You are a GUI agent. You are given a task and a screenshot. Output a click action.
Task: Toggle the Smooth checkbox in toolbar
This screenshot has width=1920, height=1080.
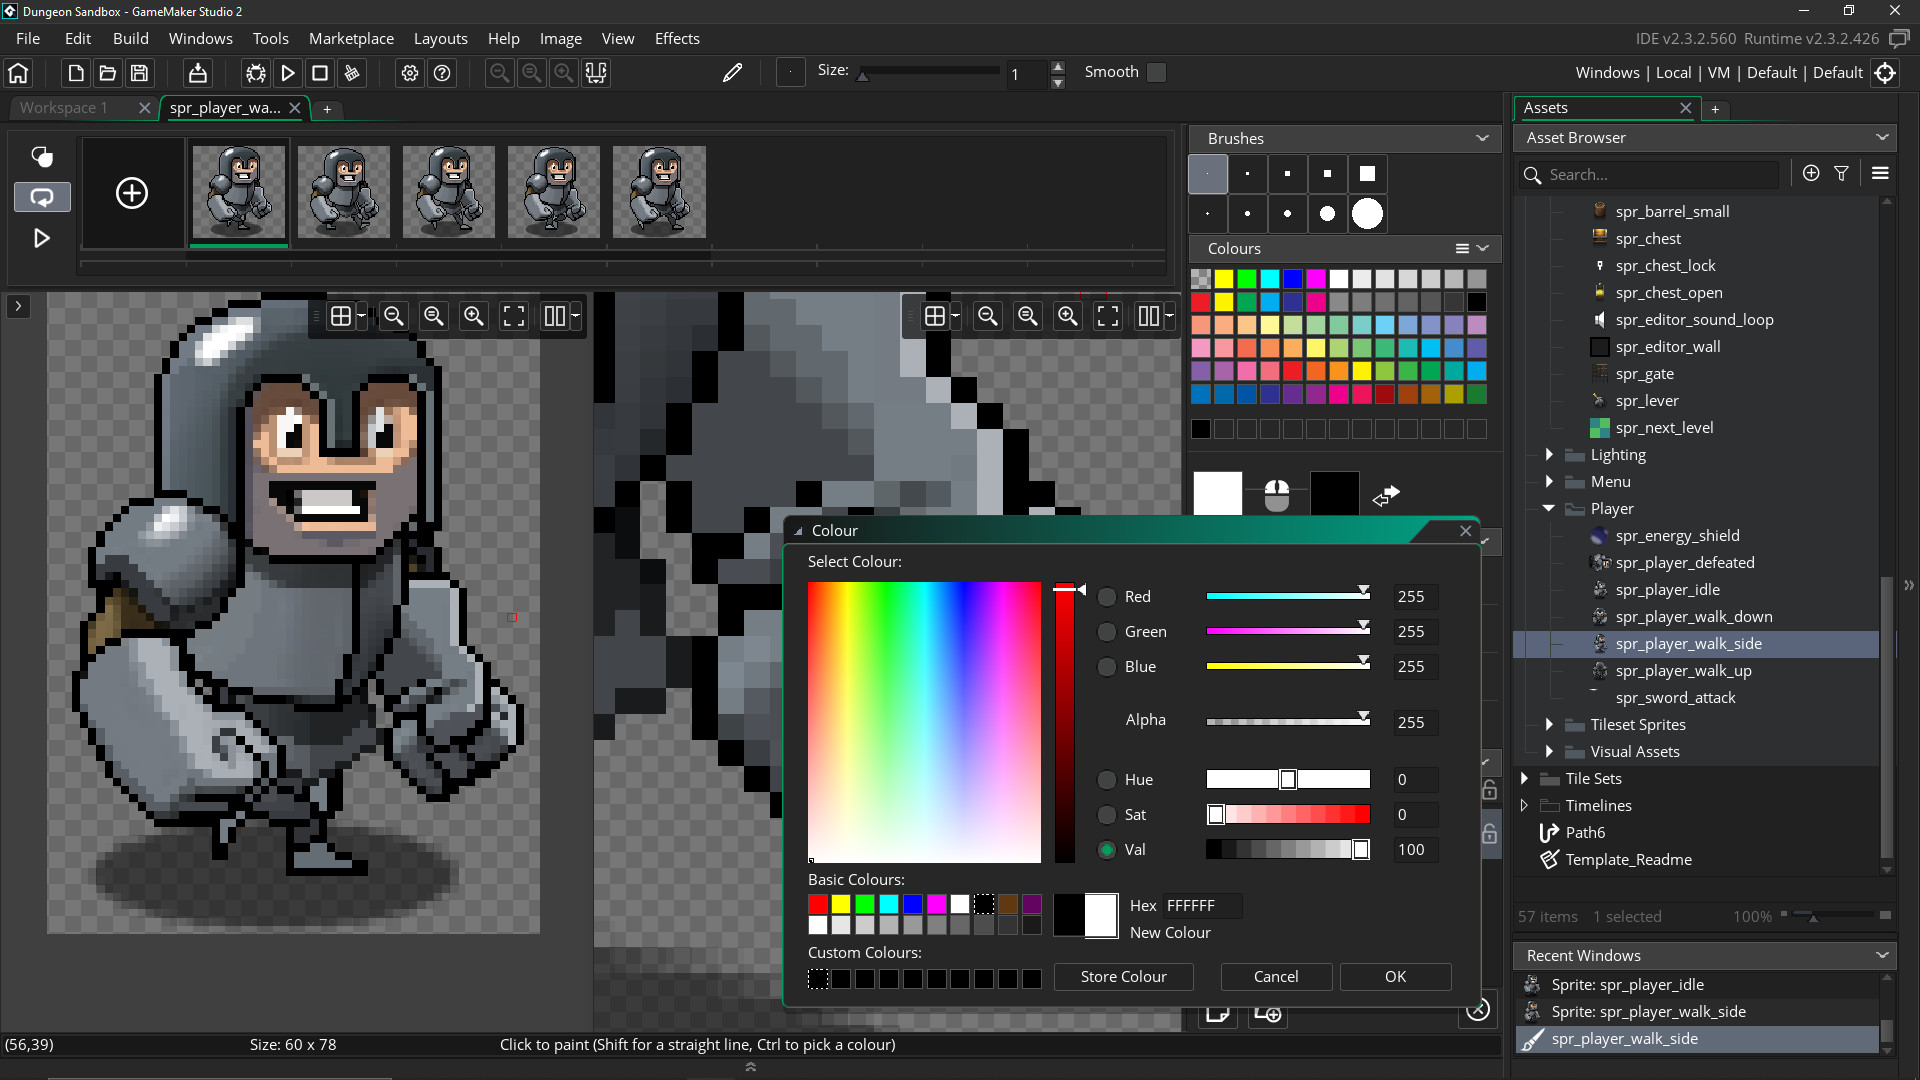(x=1158, y=73)
